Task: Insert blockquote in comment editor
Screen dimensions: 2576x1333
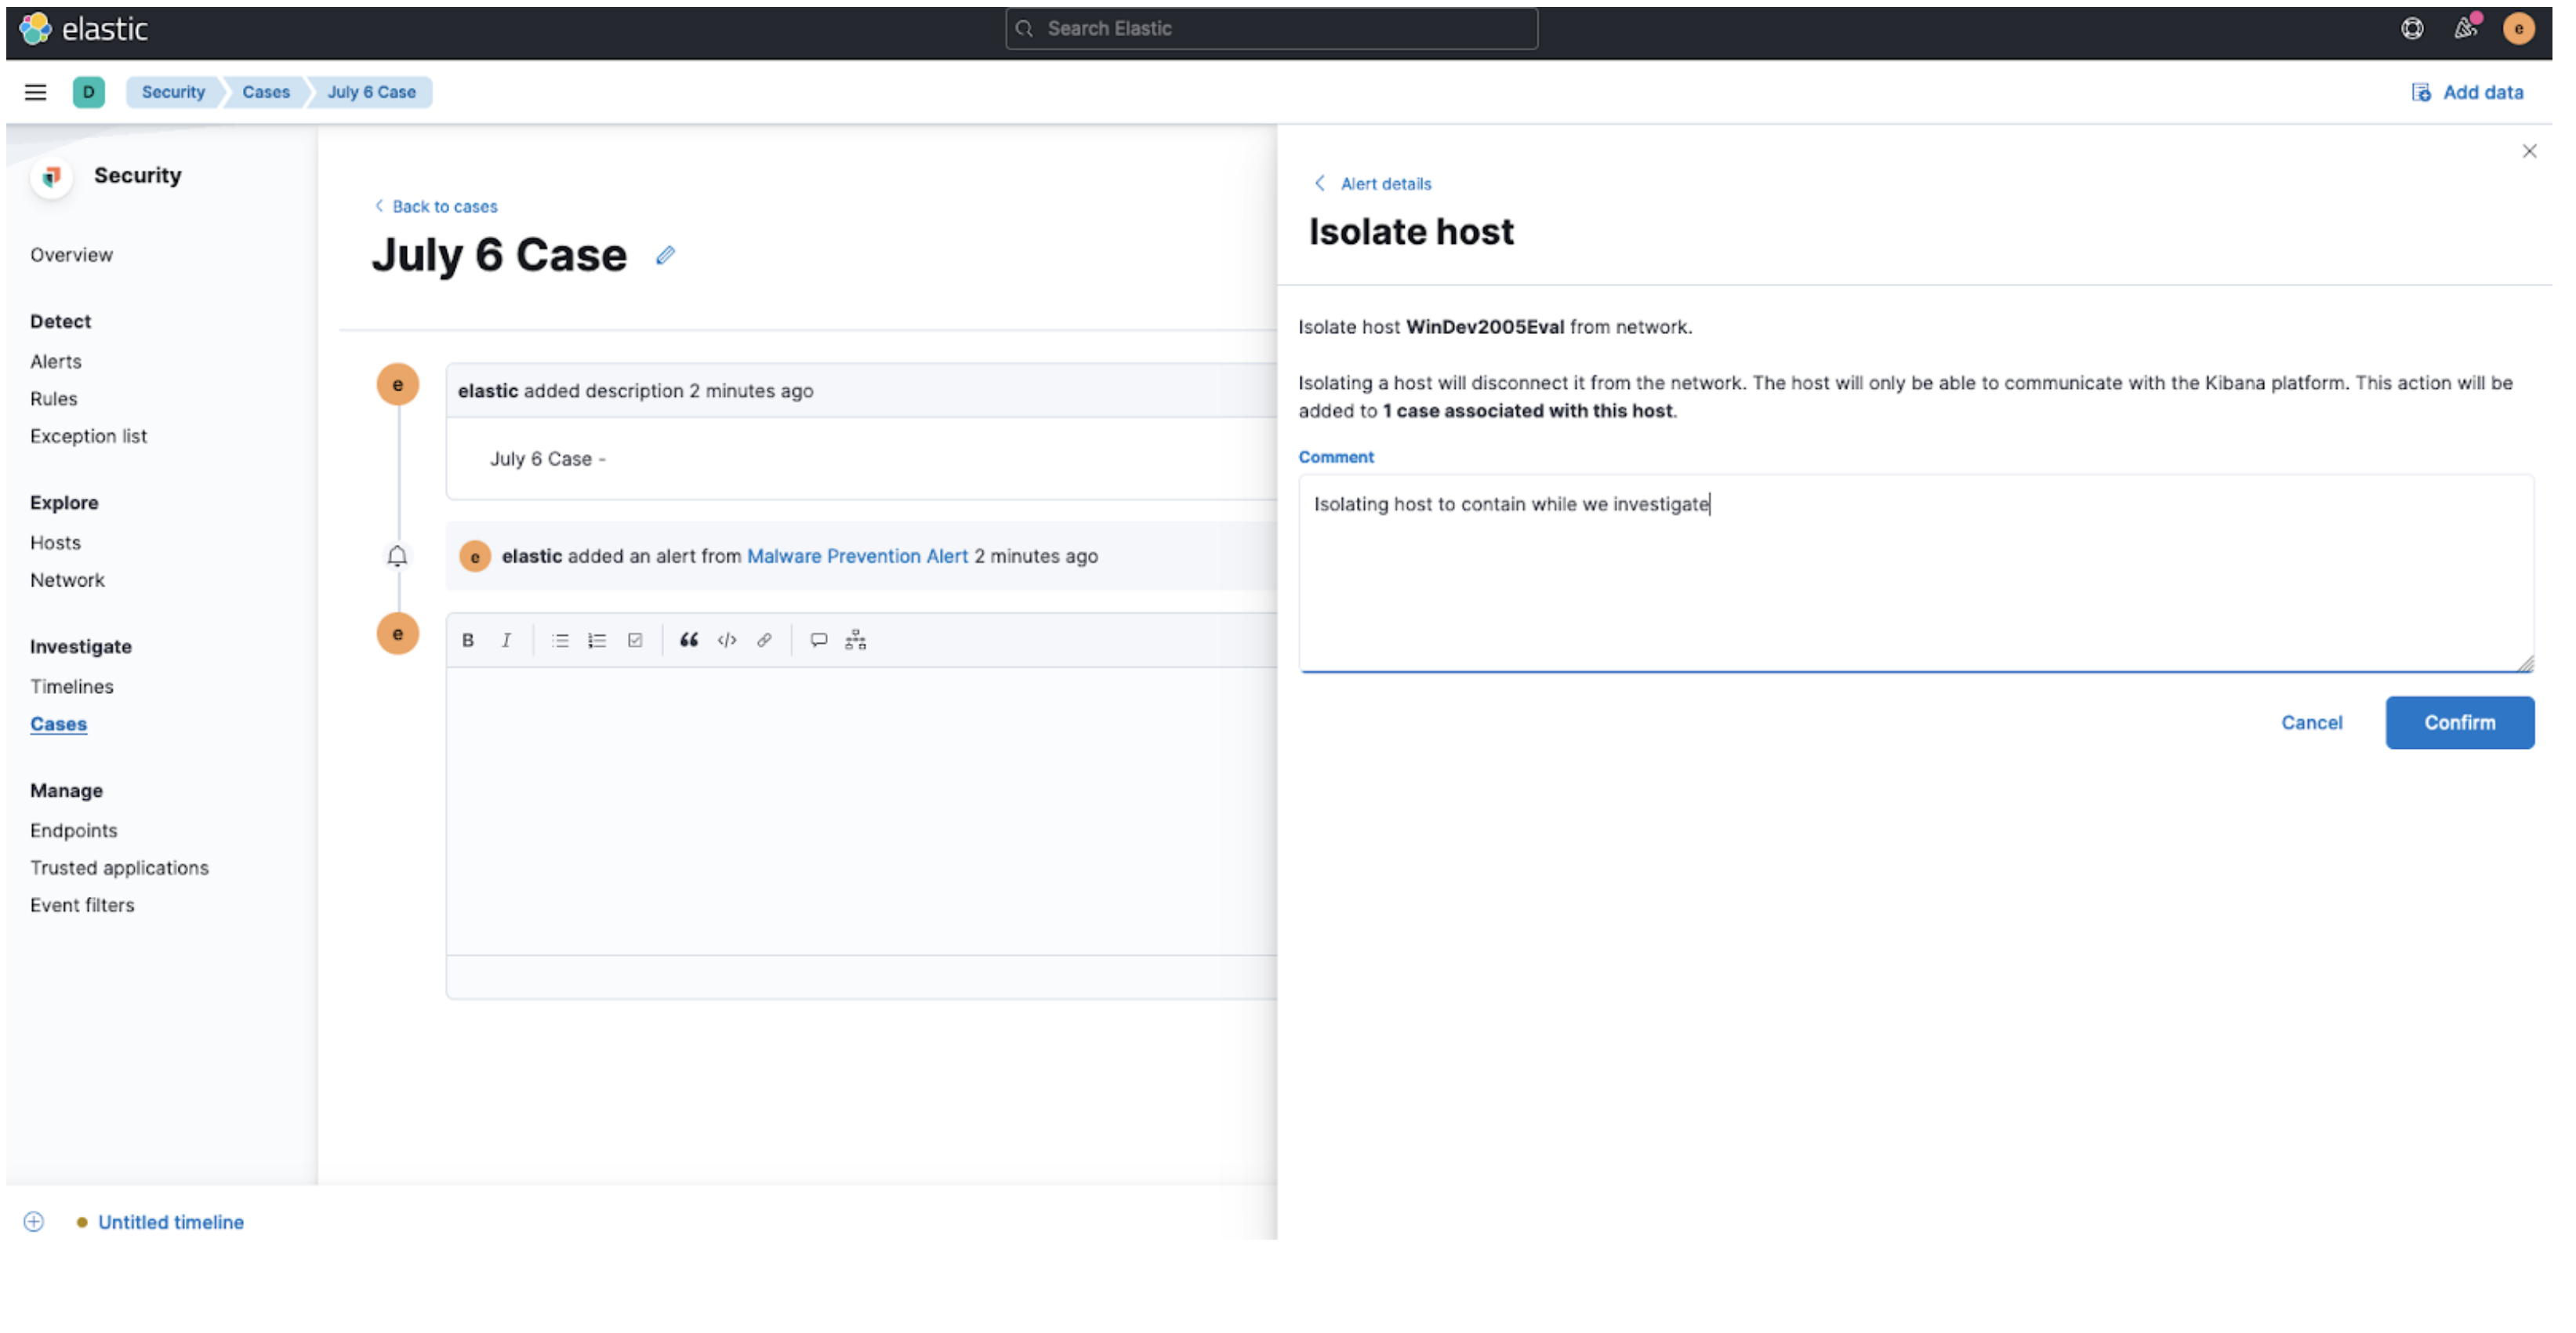Action: pos(689,640)
